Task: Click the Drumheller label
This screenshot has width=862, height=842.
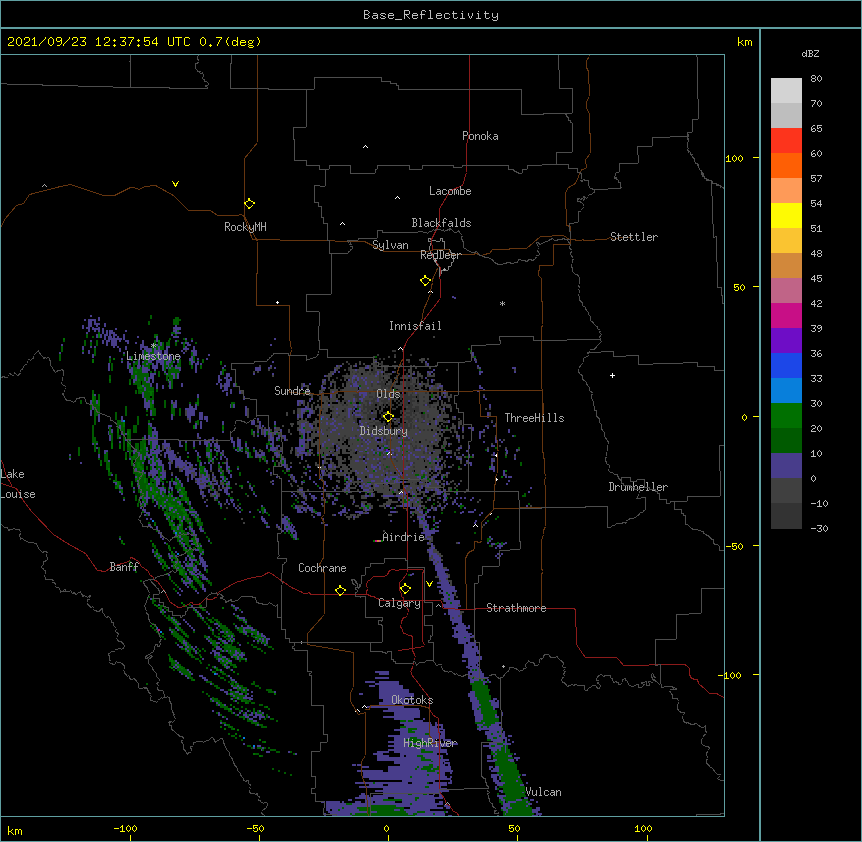Action: pyautogui.click(x=638, y=487)
